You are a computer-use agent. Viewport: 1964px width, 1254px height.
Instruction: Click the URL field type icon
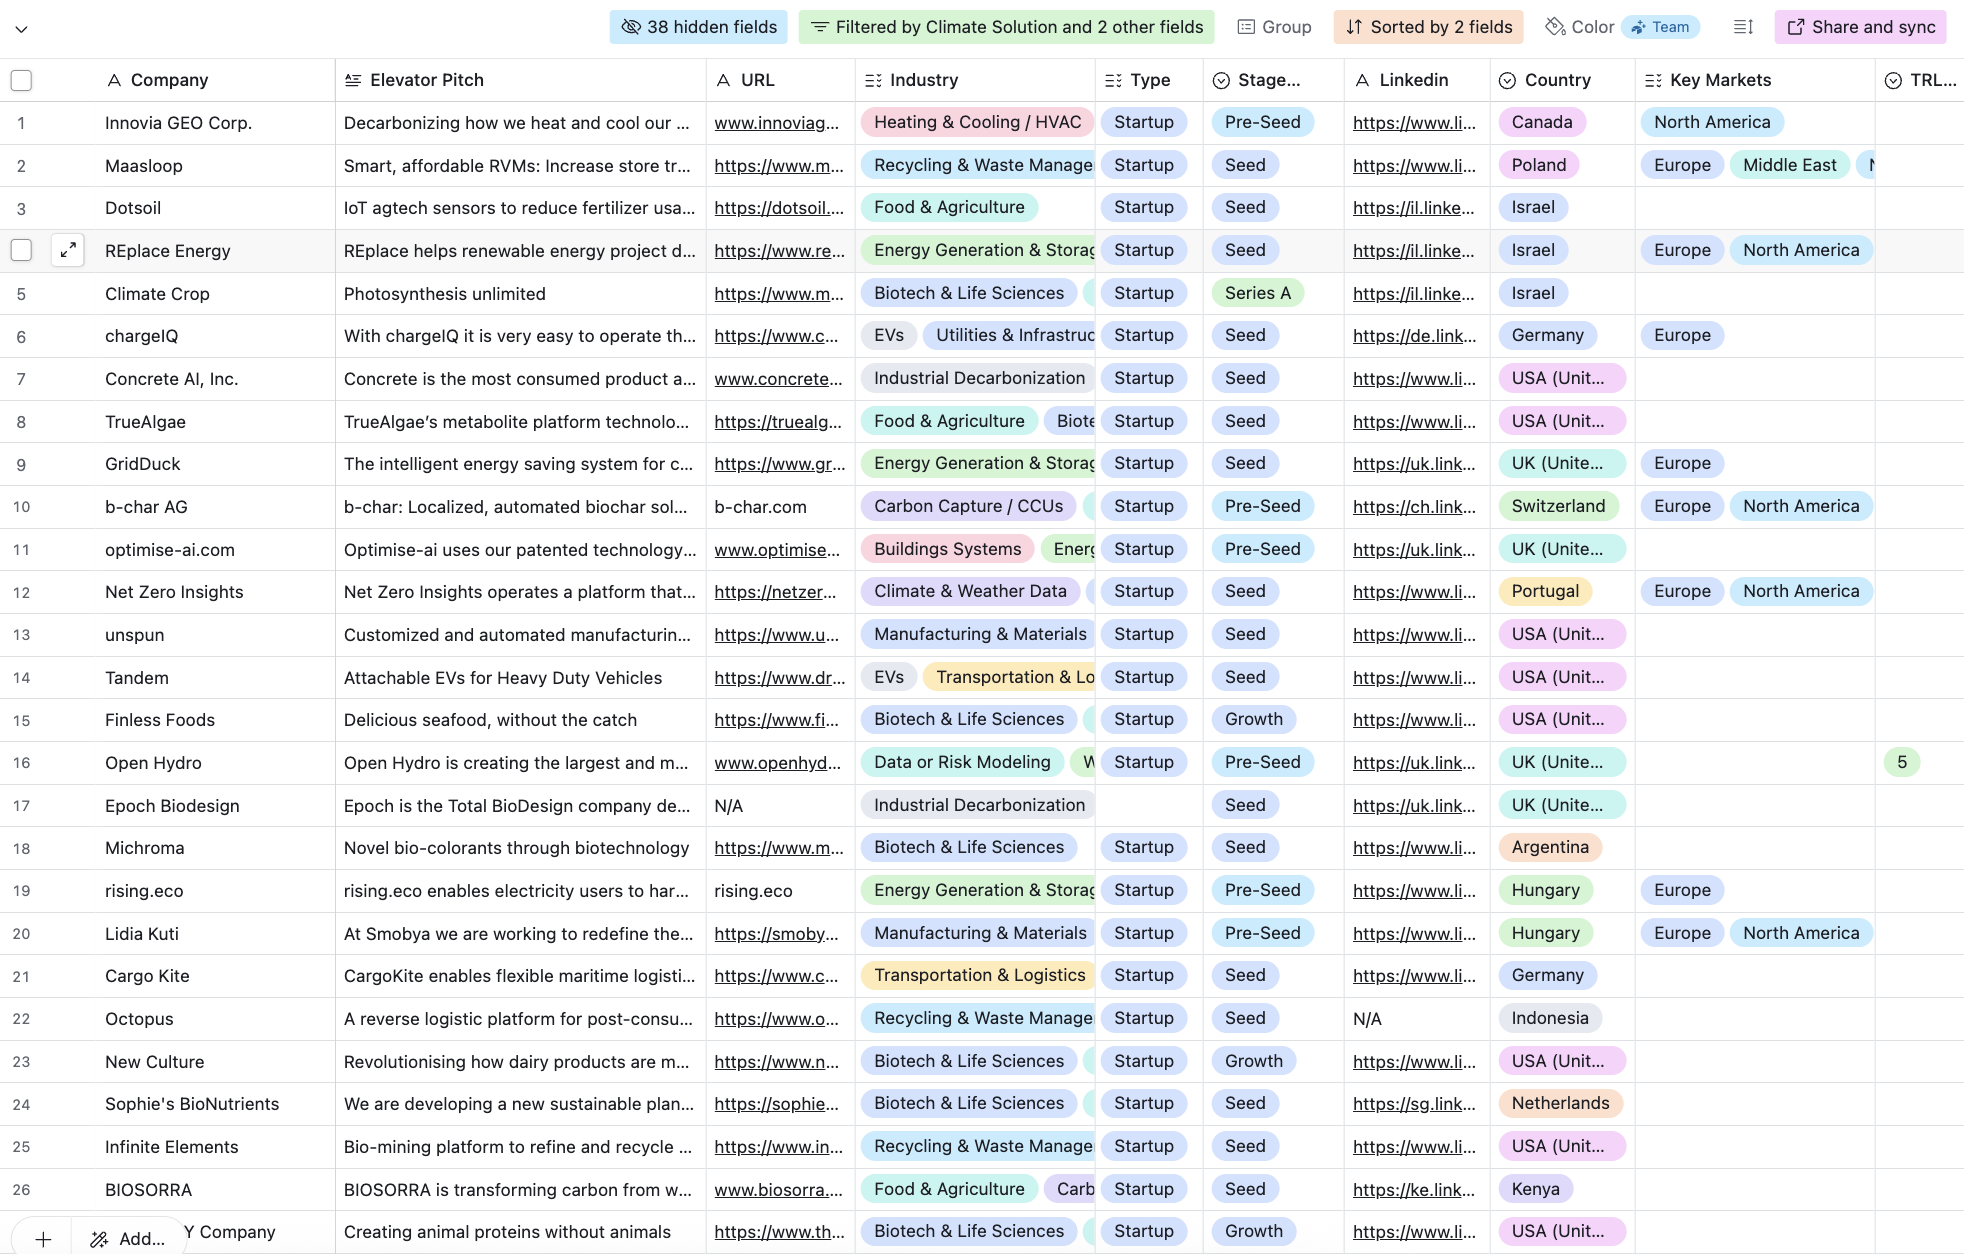724,80
